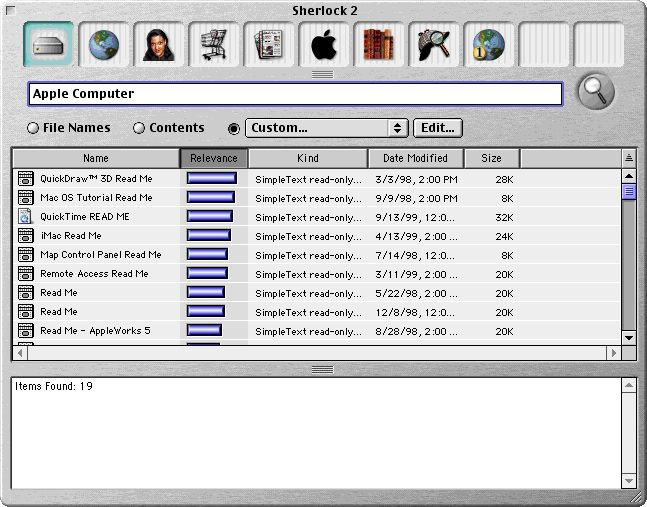Click the iMac Read Me relevance bar
The width and height of the screenshot is (647, 507).
(x=209, y=236)
